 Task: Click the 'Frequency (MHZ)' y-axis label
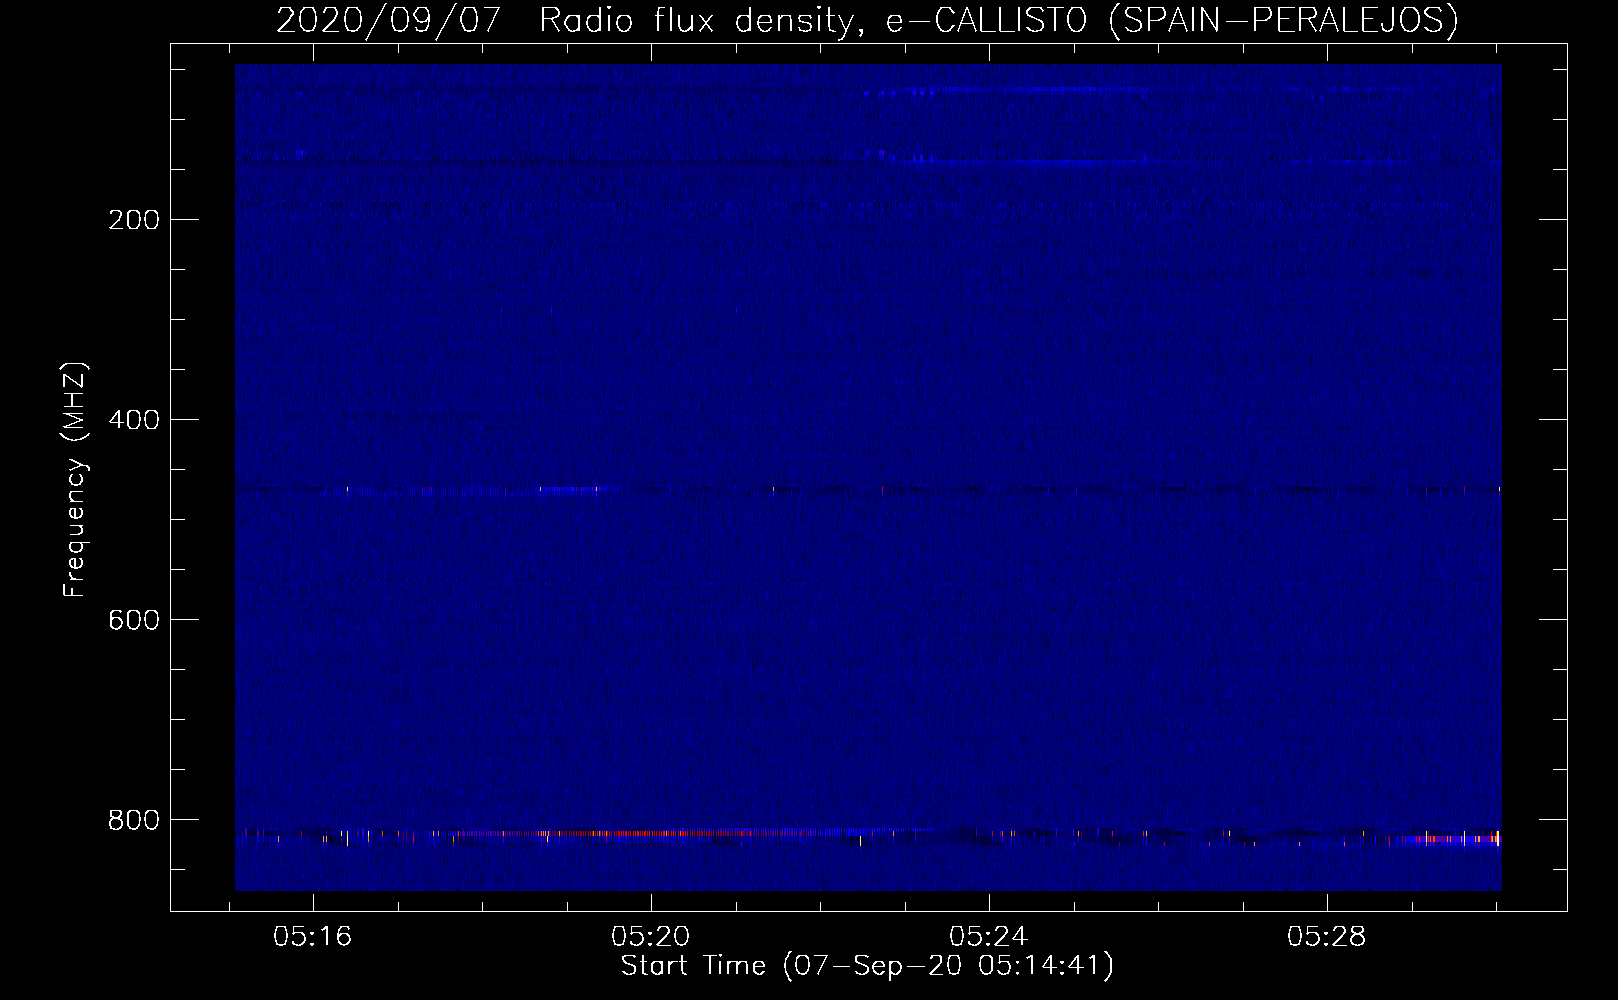(75, 480)
